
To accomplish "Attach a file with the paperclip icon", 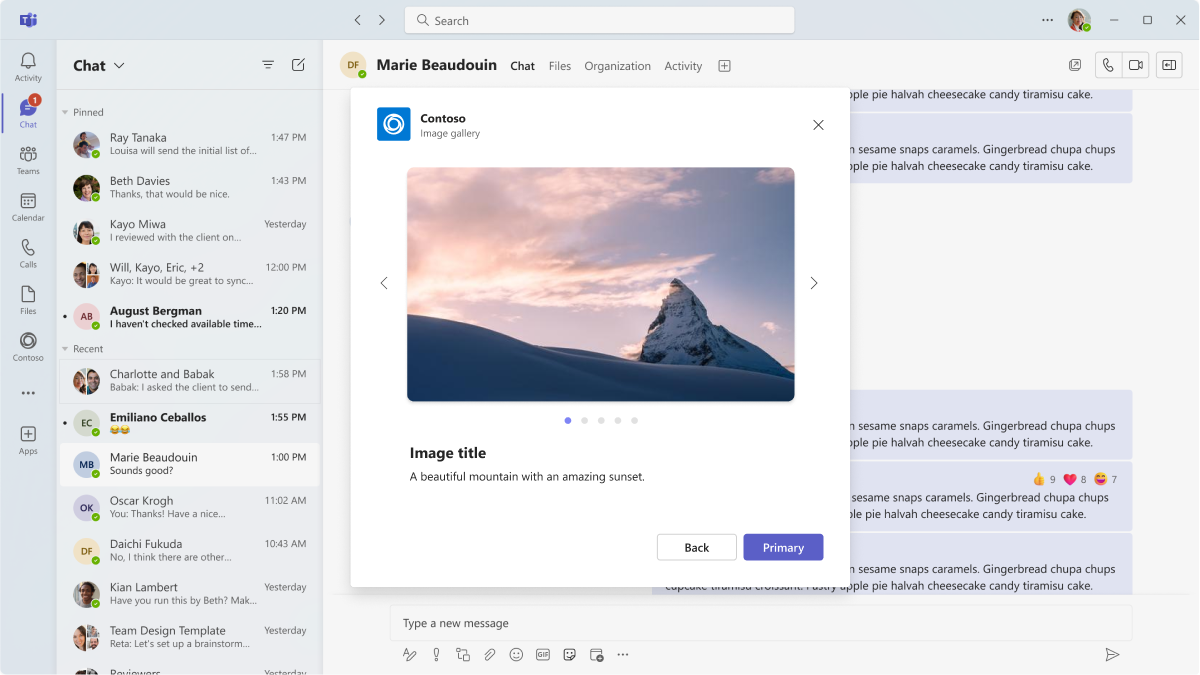I will tap(490, 655).
